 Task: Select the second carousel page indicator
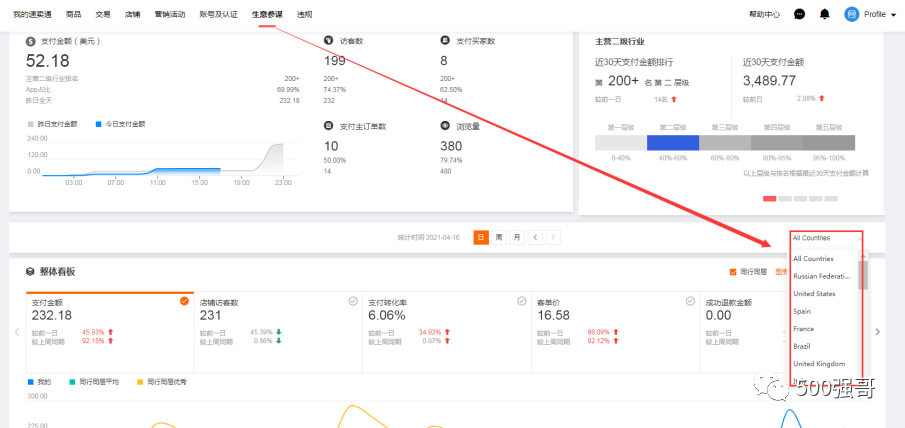click(x=785, y=198)
